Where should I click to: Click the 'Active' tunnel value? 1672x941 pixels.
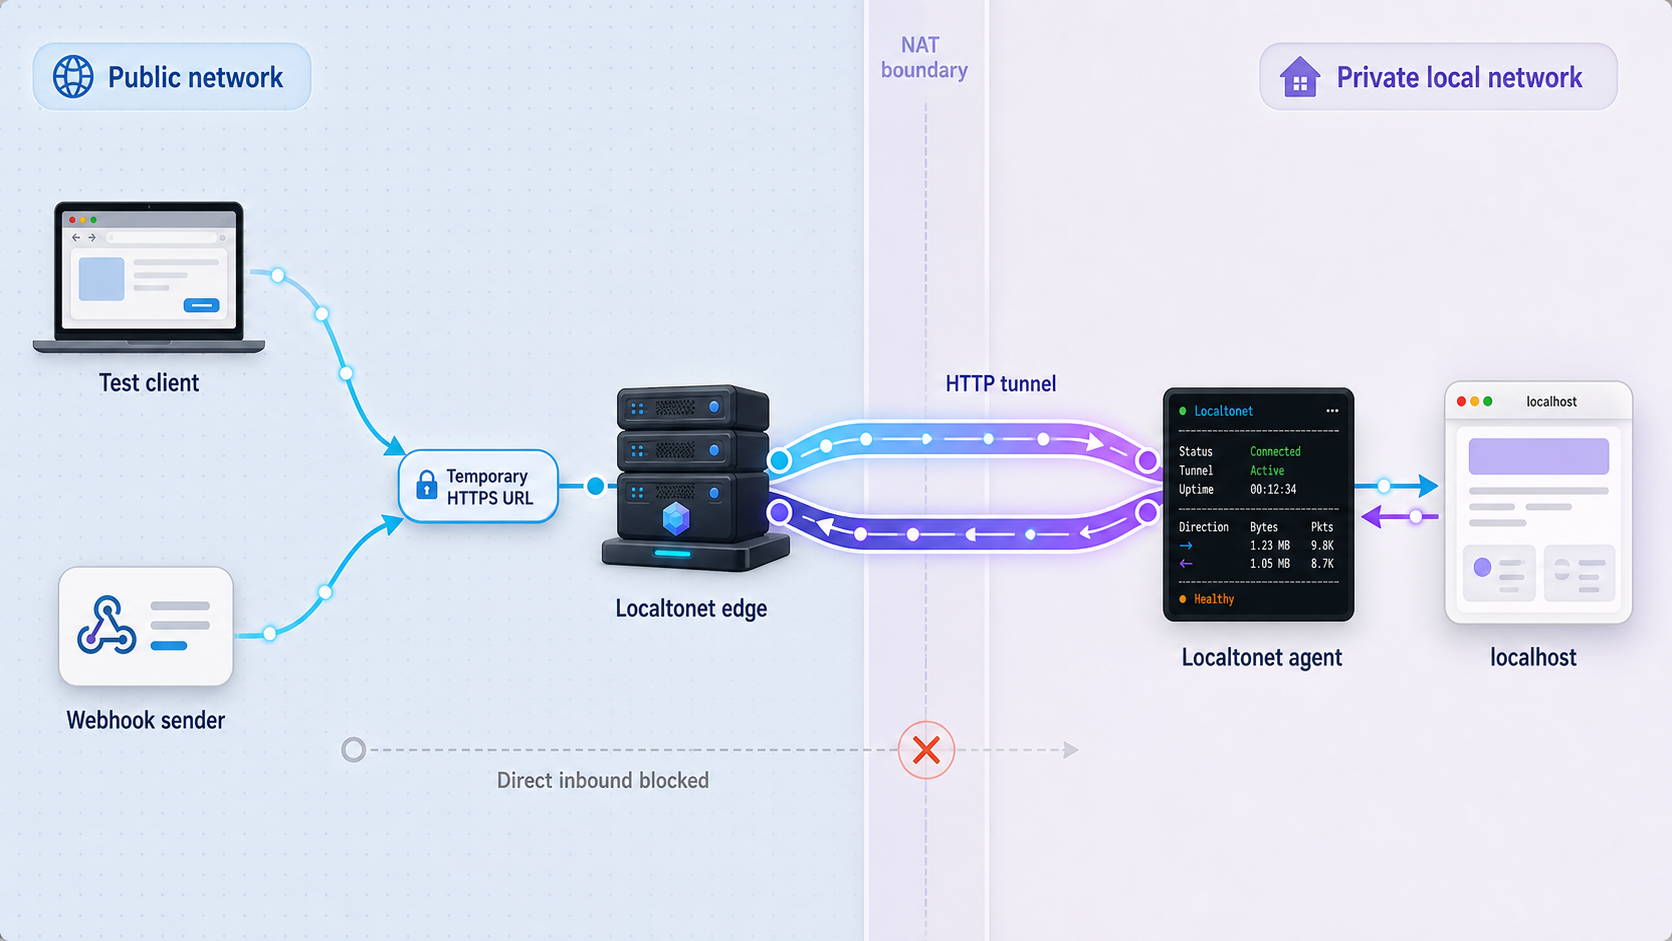(x=1267, y=471)
